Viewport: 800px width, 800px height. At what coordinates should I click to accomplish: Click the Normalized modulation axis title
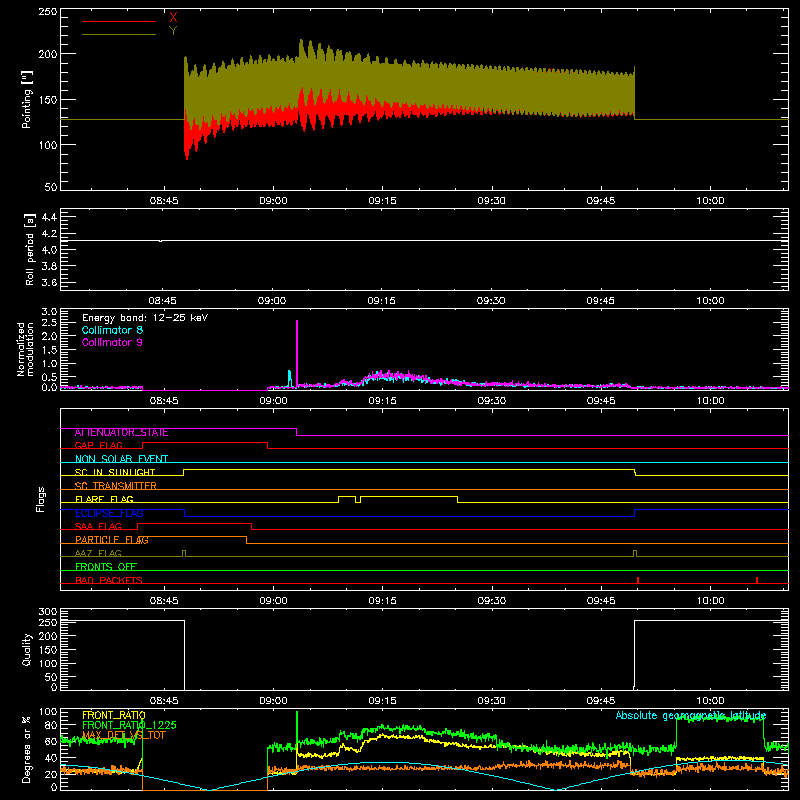pos(25,349)
